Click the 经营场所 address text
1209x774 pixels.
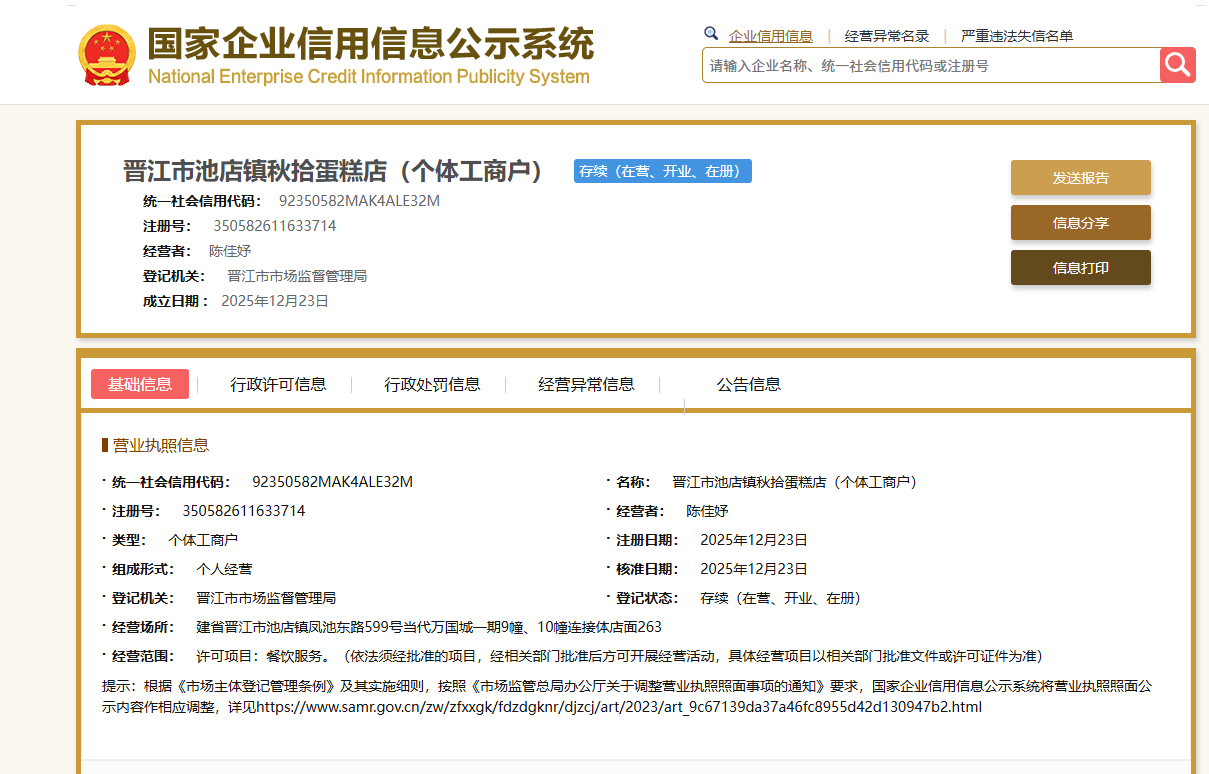click(429, 627)
